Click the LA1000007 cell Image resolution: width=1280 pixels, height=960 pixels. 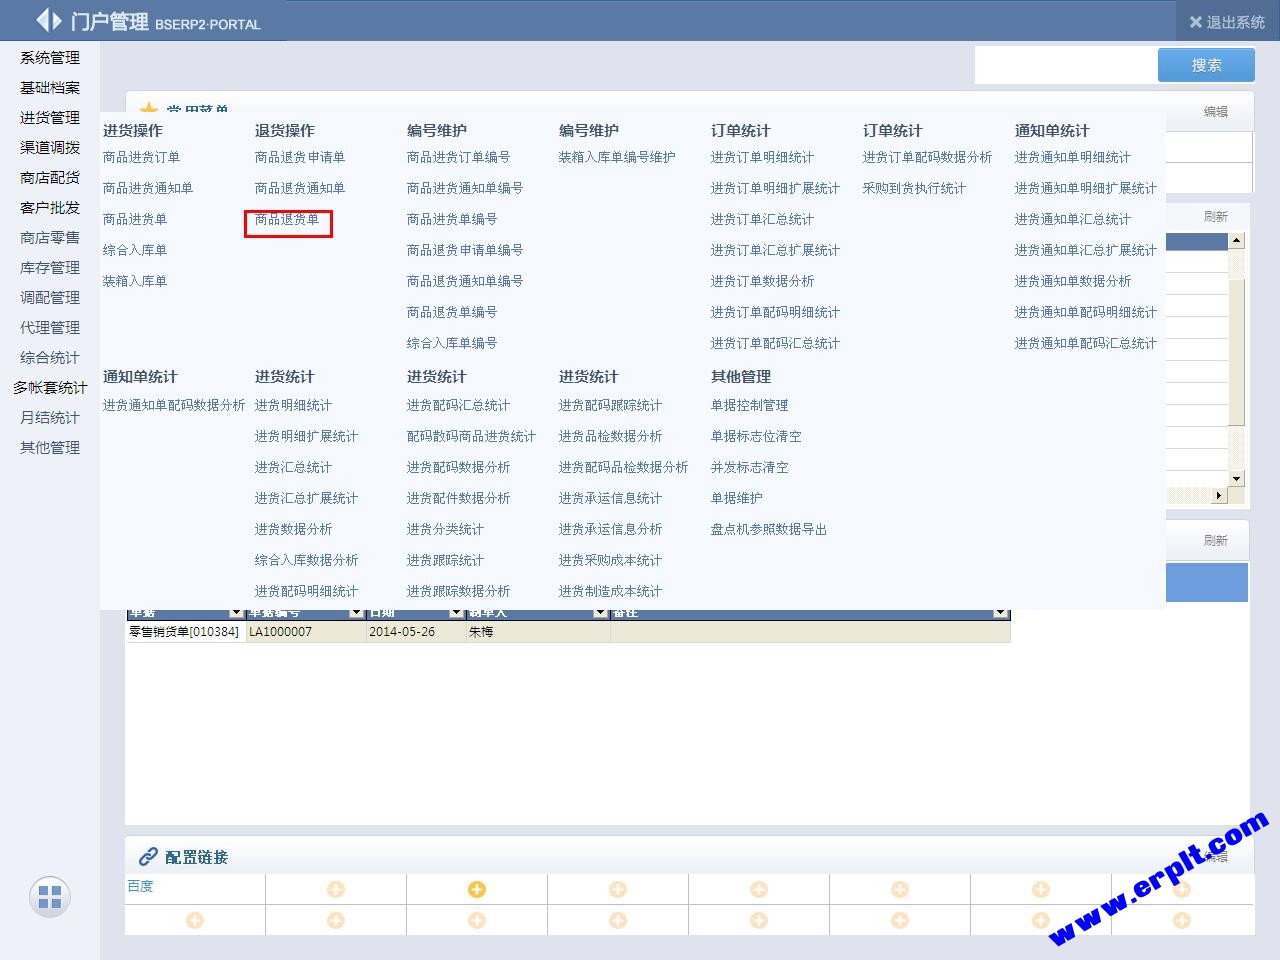click(305, 632)
